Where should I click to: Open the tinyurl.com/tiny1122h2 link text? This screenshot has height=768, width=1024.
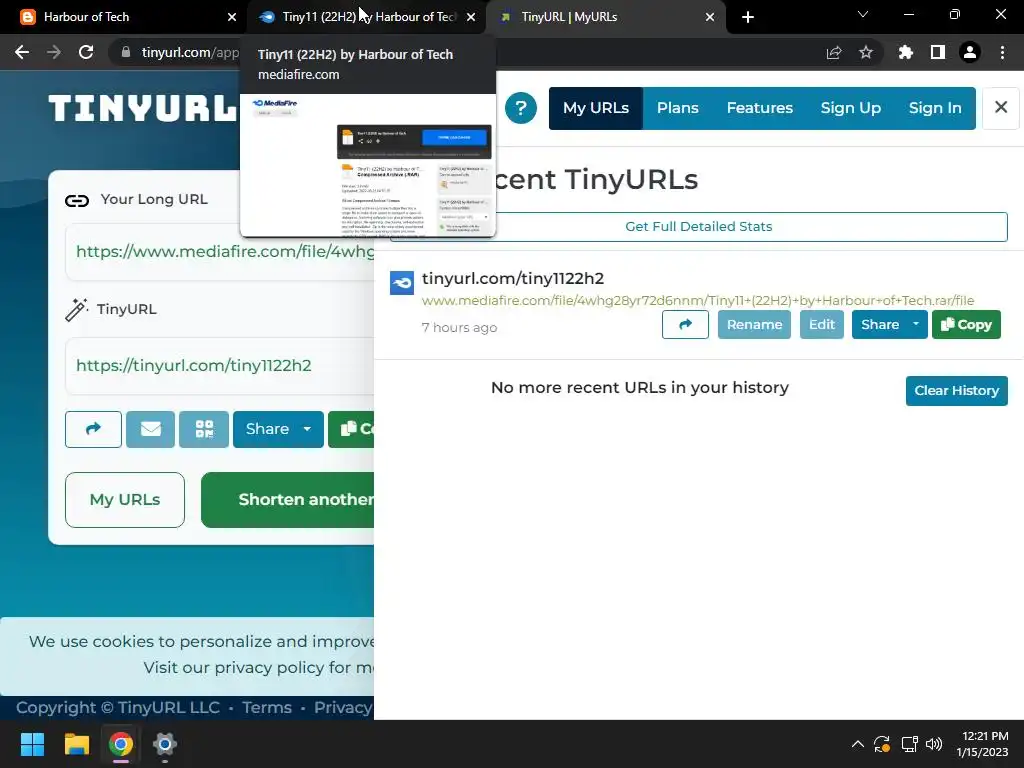(x=513, y=279)
